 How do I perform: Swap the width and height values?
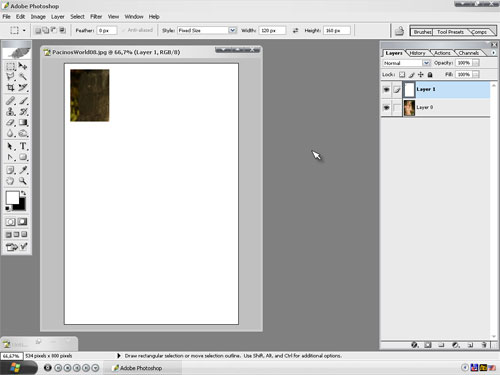click(x=295, y=31)
